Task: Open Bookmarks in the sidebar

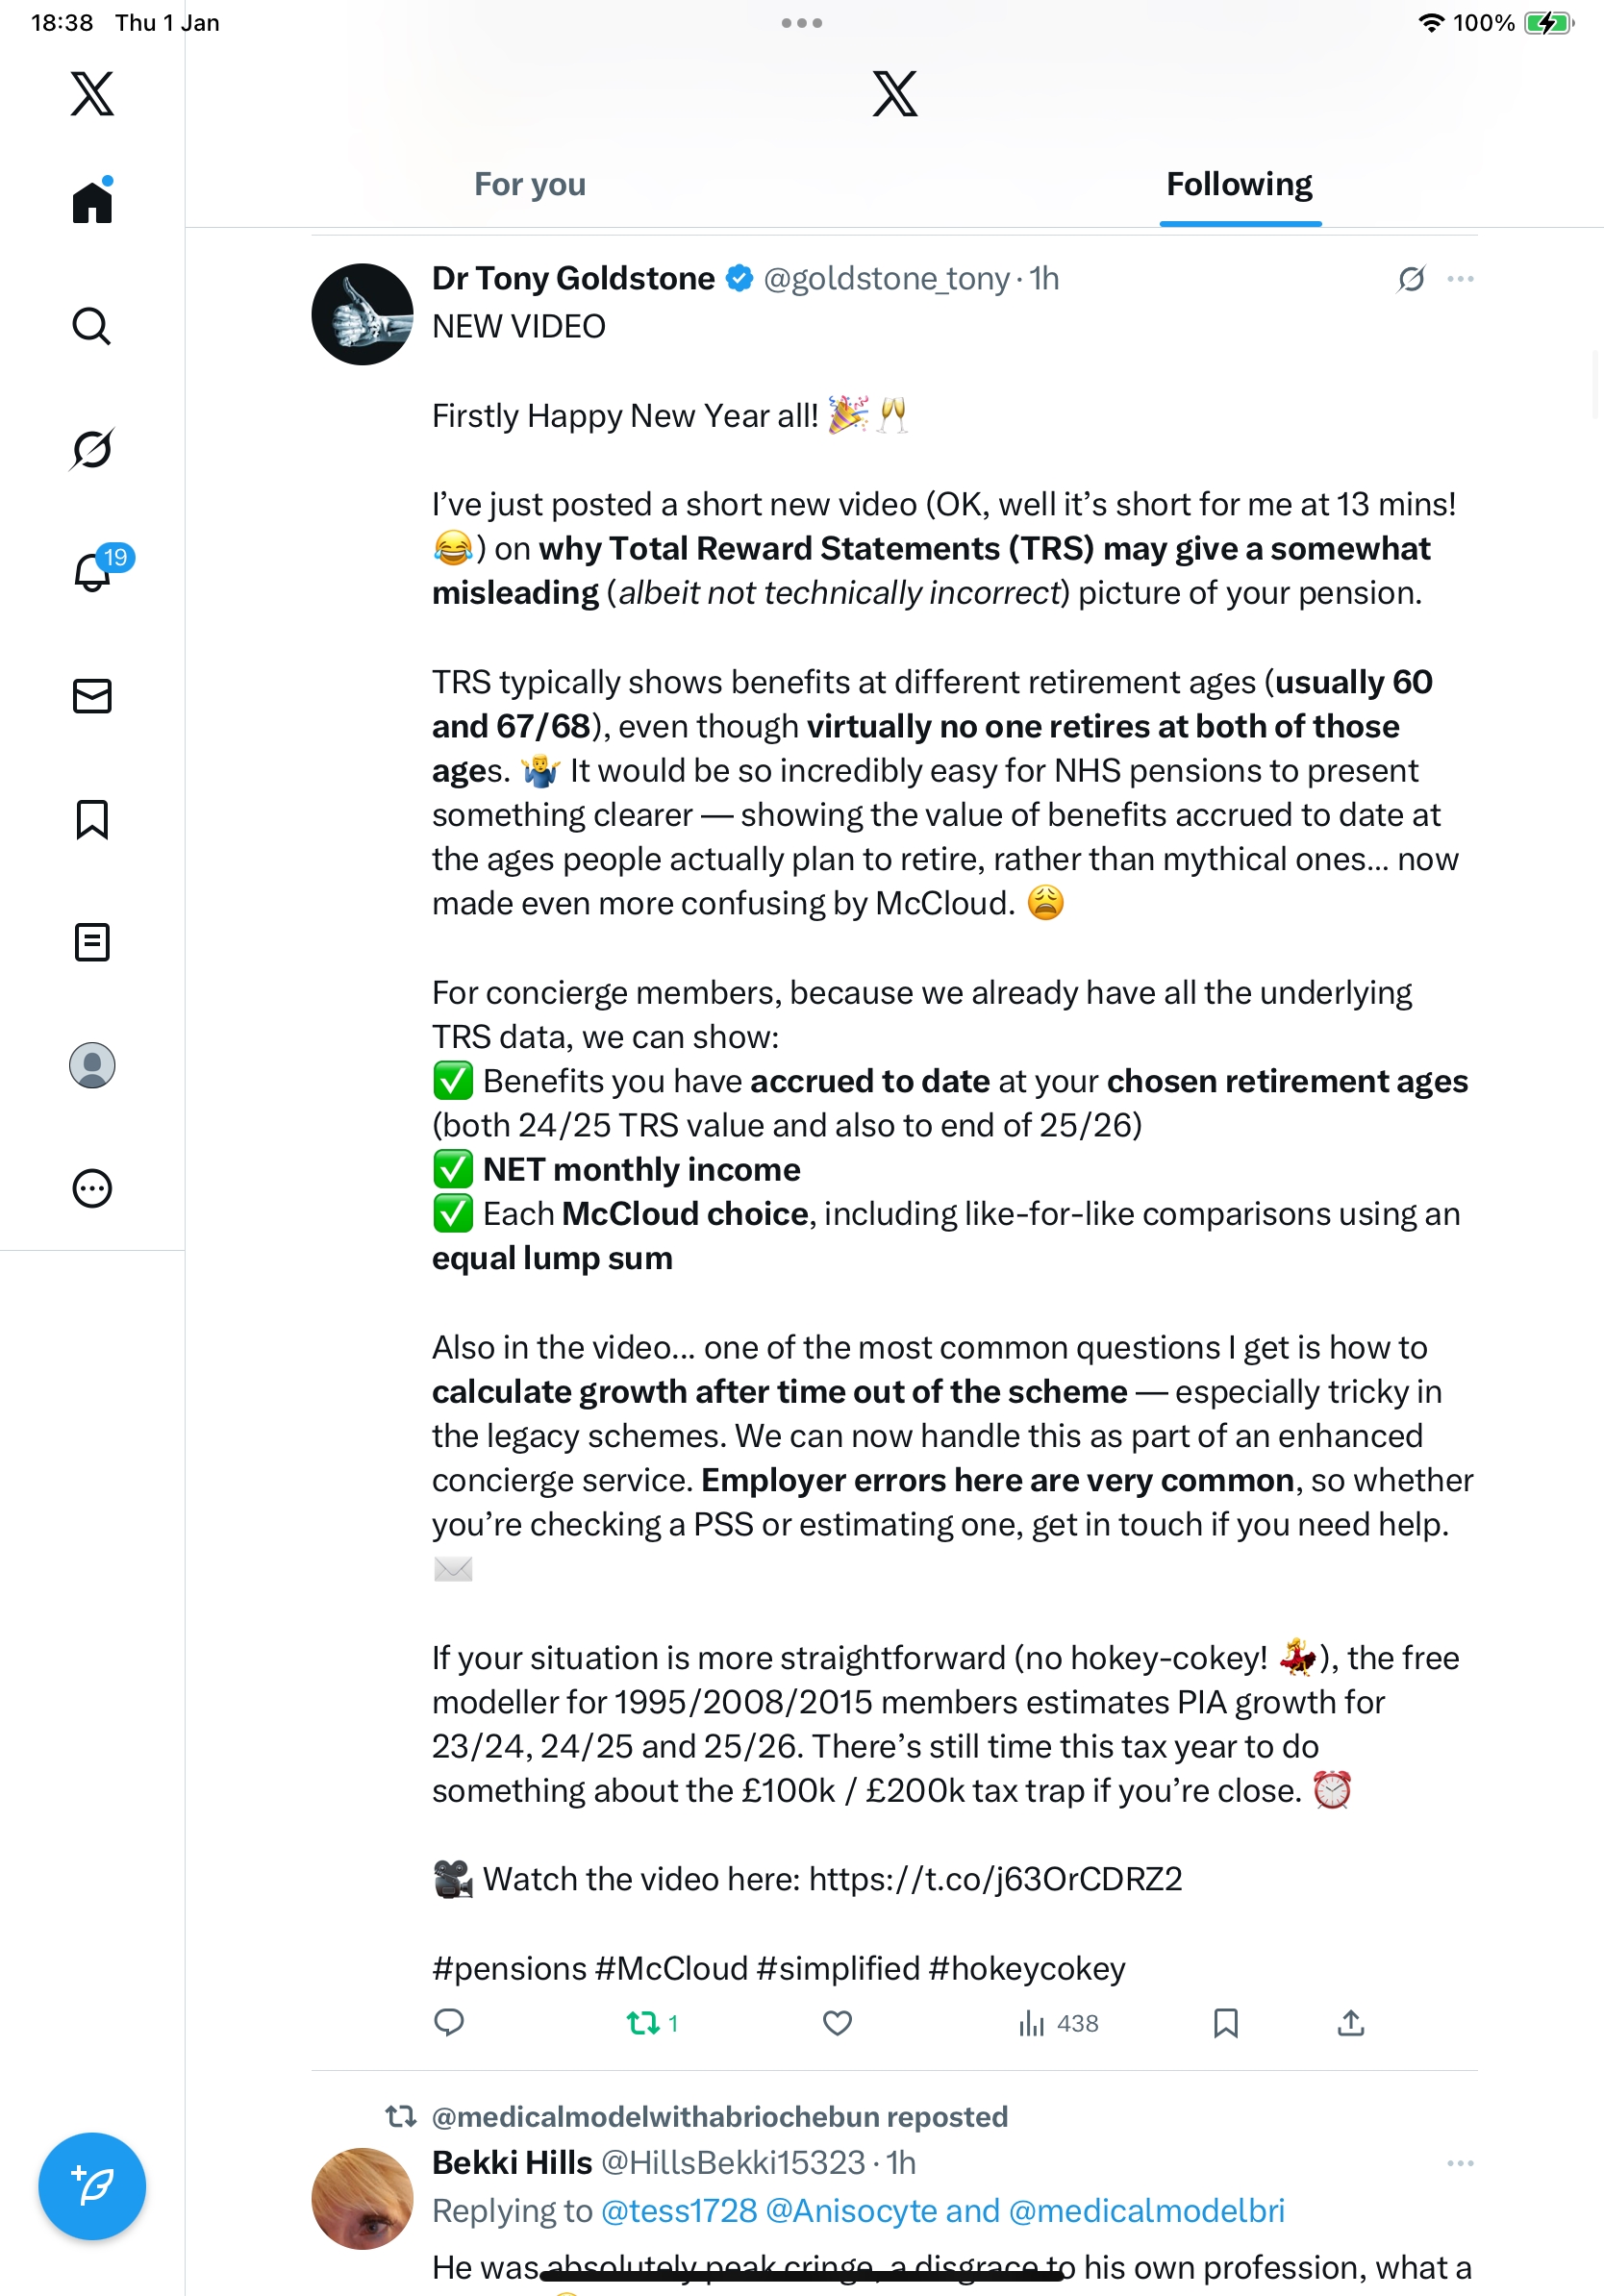Action: coord(92,819)
